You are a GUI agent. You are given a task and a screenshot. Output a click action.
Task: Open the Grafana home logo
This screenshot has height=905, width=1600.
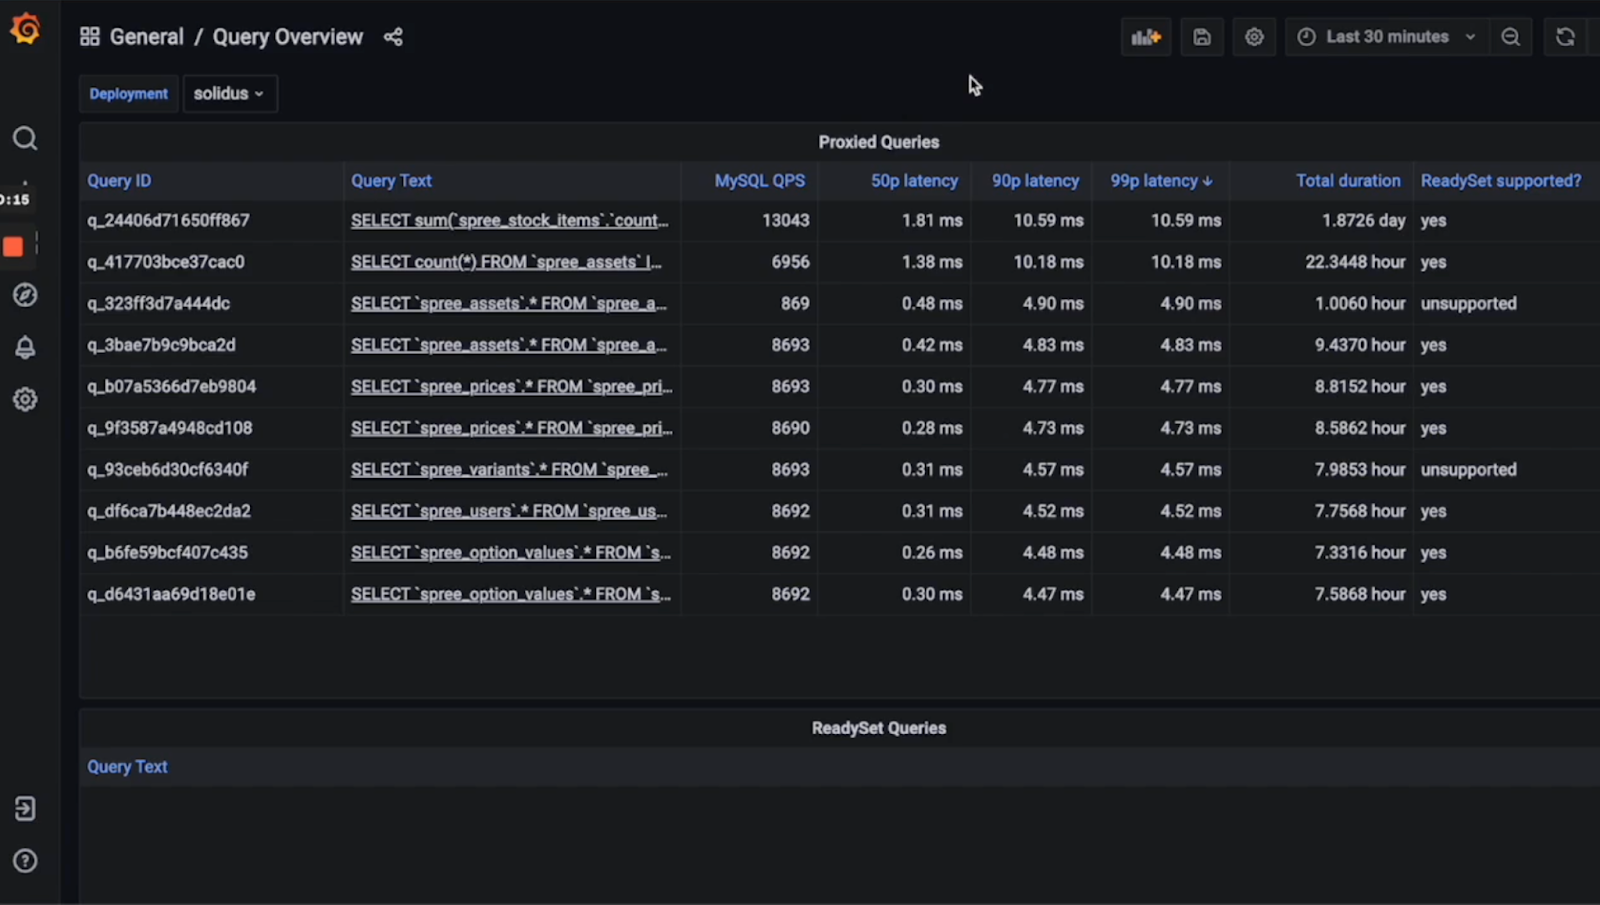tap(25, 29)
